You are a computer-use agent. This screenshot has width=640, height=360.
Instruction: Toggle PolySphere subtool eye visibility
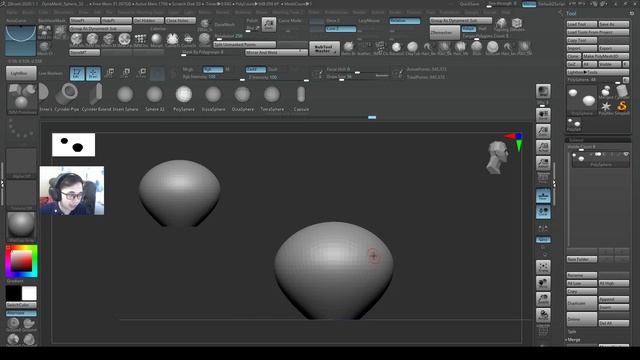626,154
